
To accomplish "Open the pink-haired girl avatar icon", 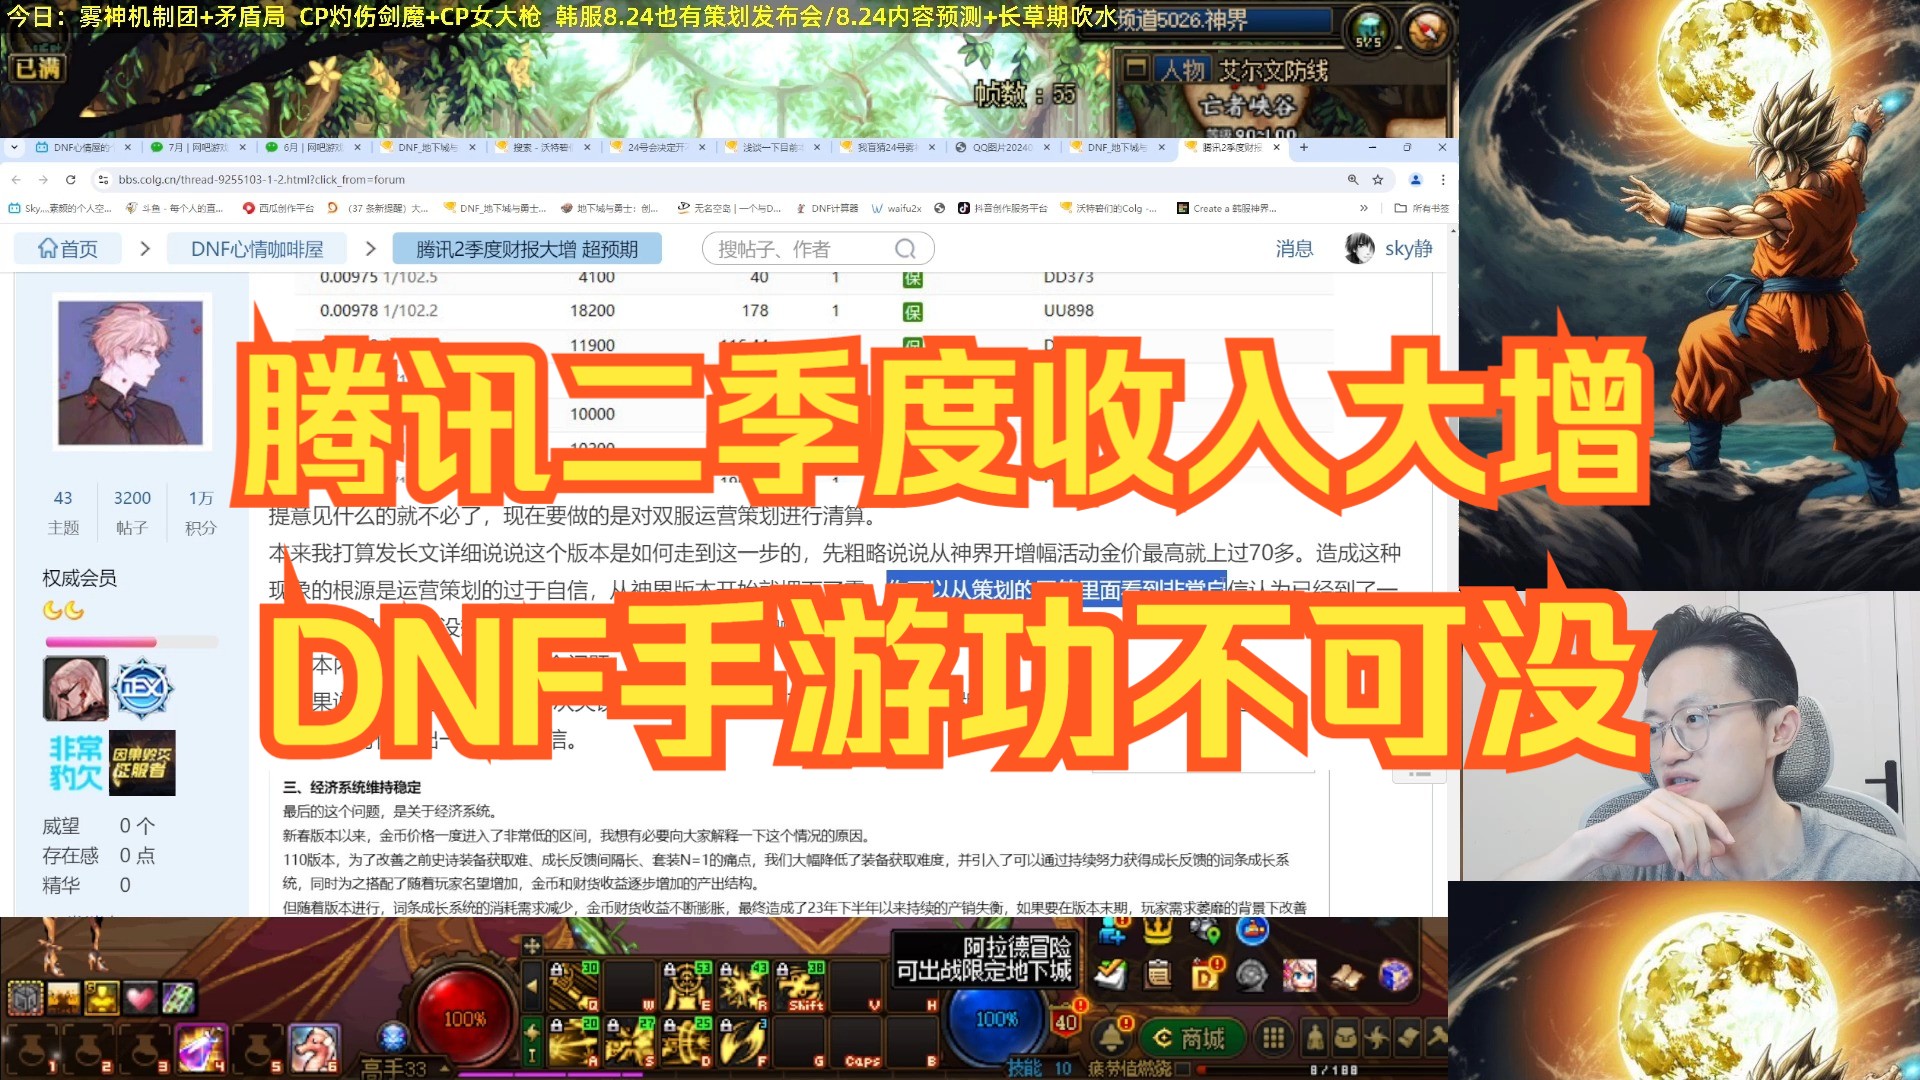I will click(x=1299, y=974).
